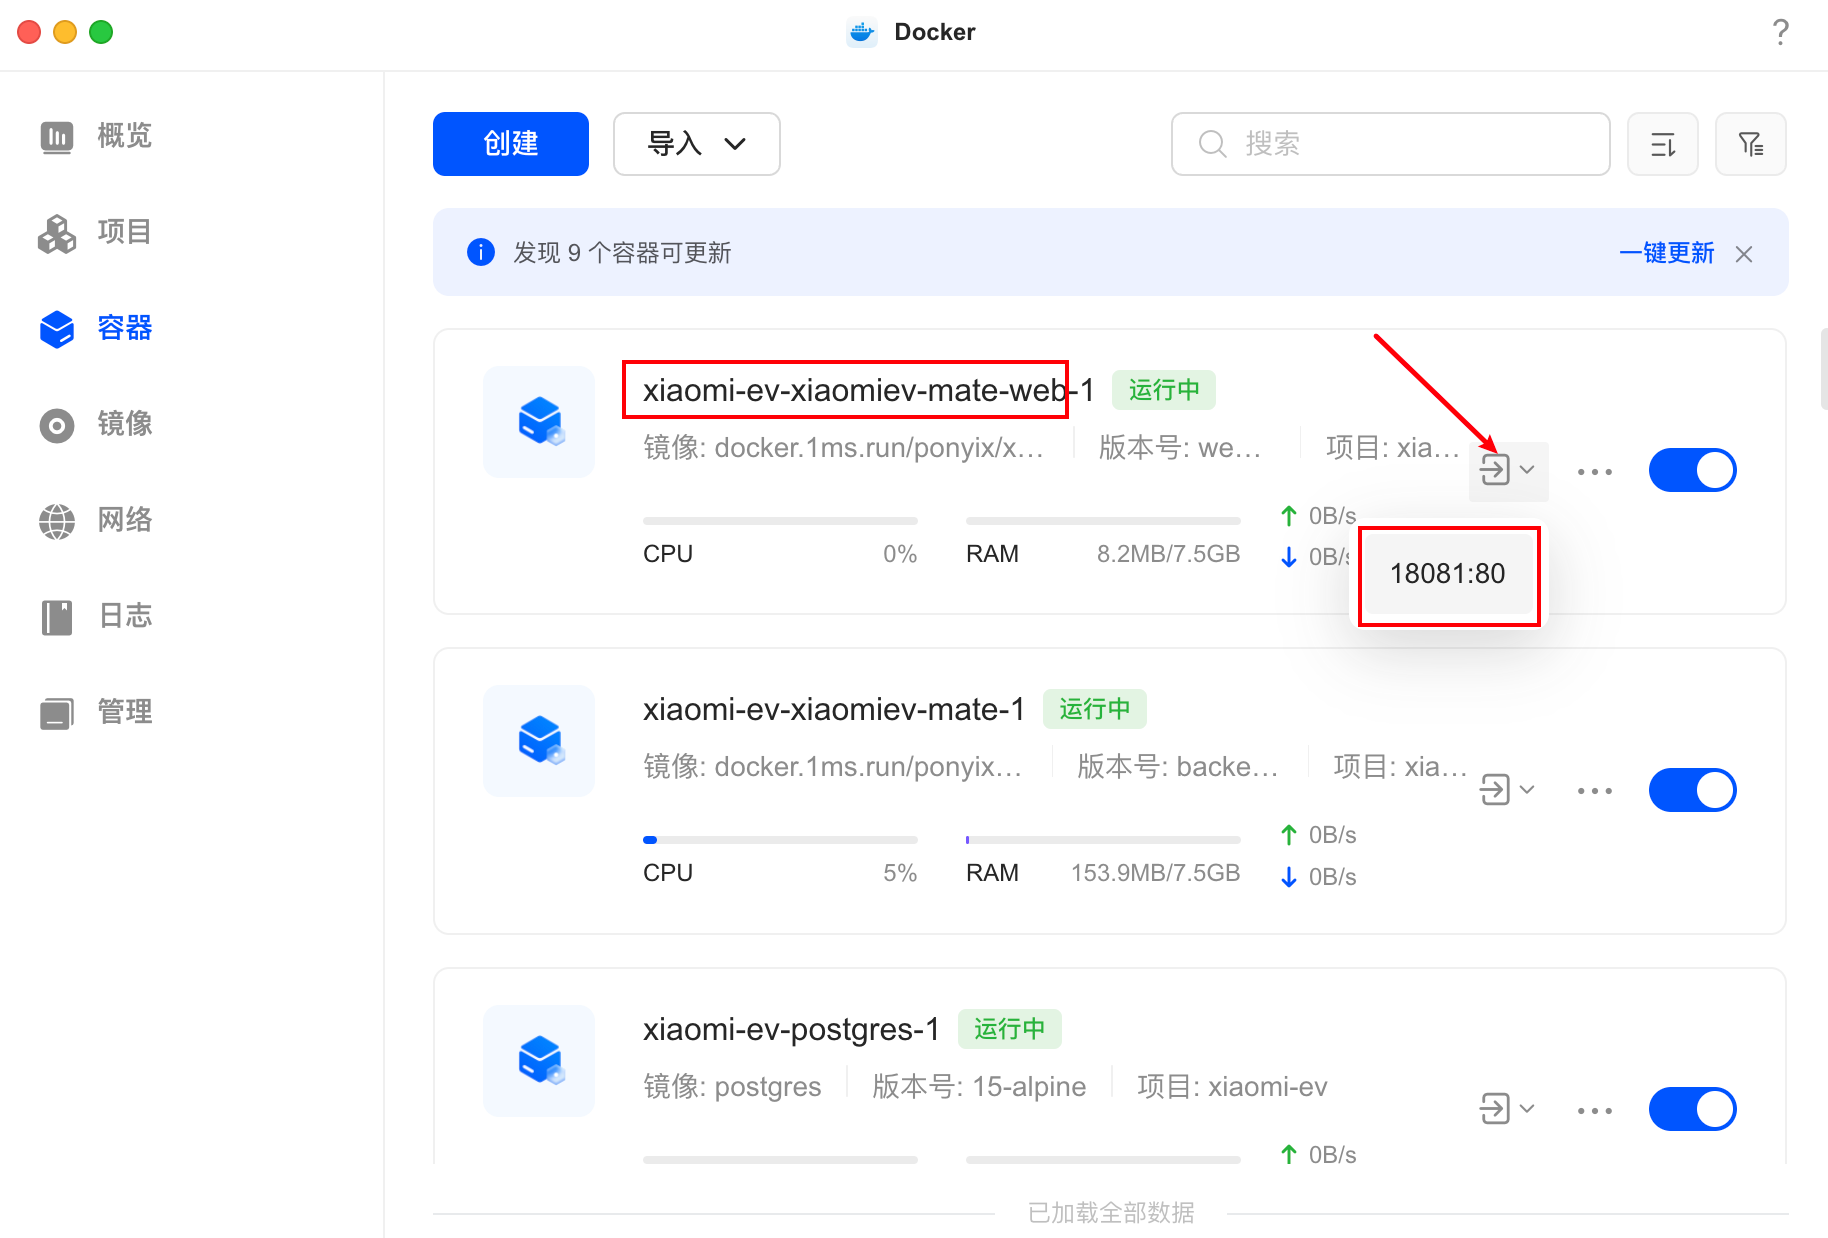The height and width of the screenshot is (1238, 1828).
Task: Click the 项目: xiaomi-ev project label
Action: [x=1232, y=1087]
